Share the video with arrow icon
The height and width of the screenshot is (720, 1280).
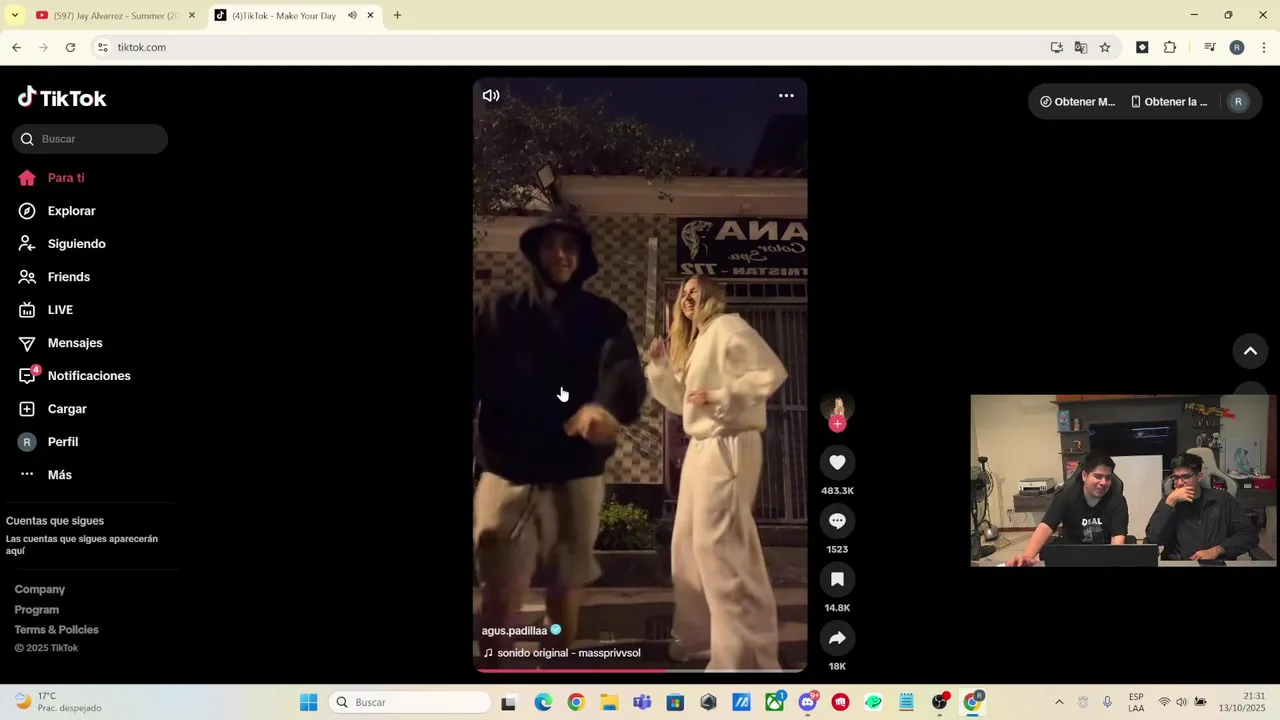point(838,638)
